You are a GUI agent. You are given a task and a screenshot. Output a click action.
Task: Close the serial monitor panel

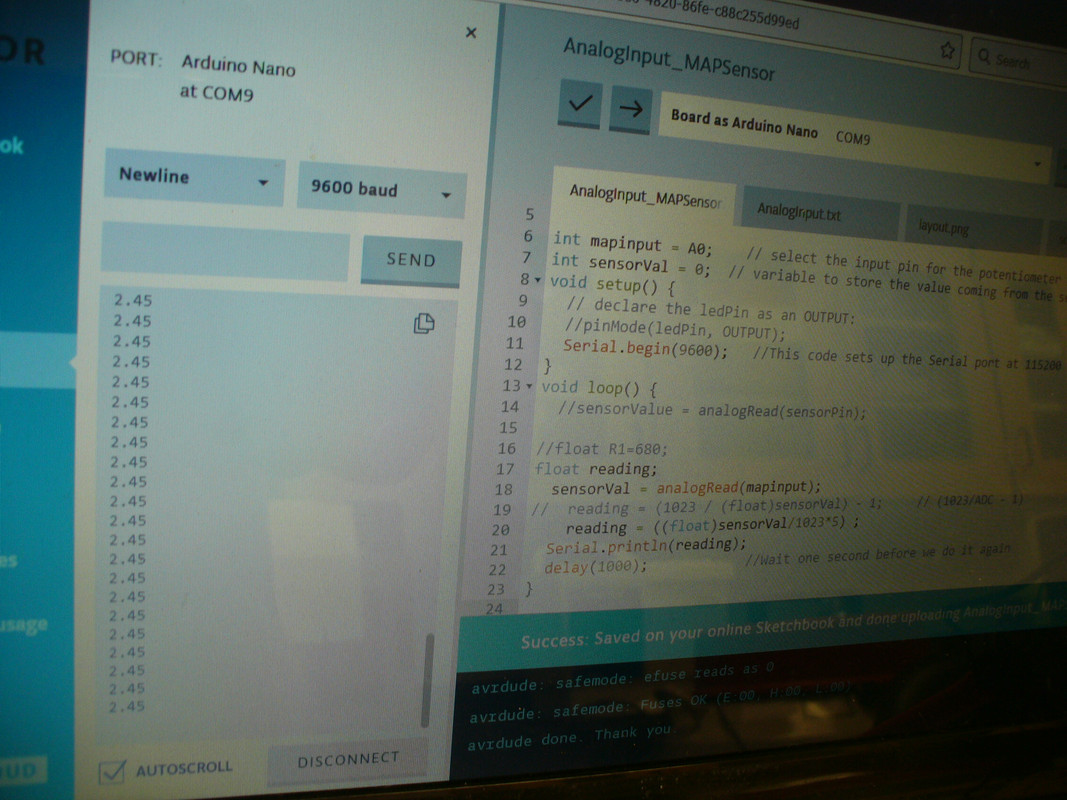point(471,32)
